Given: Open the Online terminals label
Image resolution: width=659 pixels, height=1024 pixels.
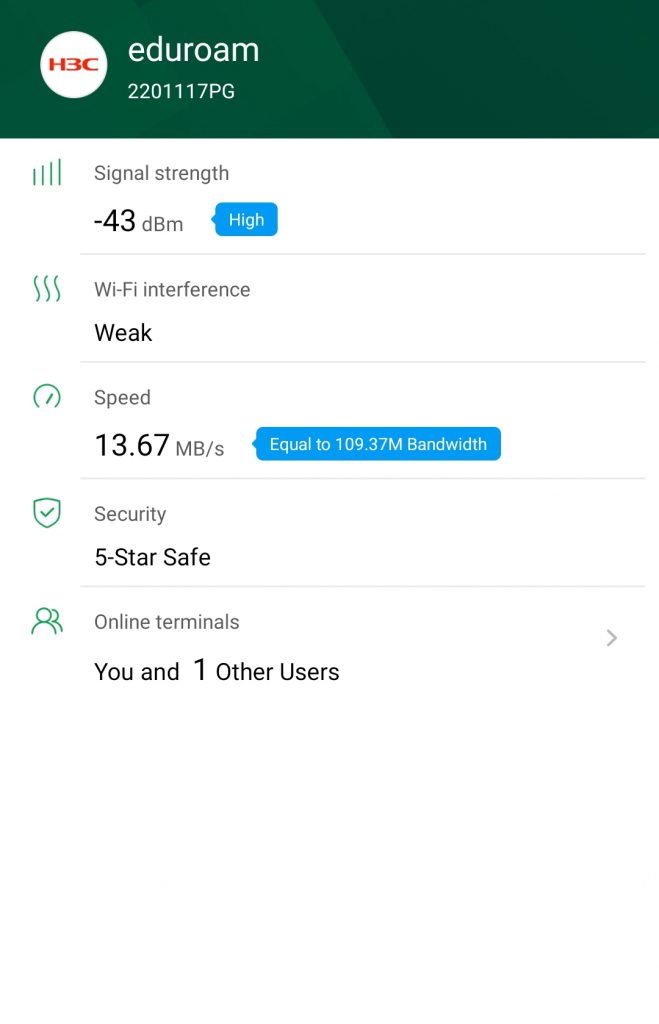Looking at the screenshot, I should click(x=166, y=622).
